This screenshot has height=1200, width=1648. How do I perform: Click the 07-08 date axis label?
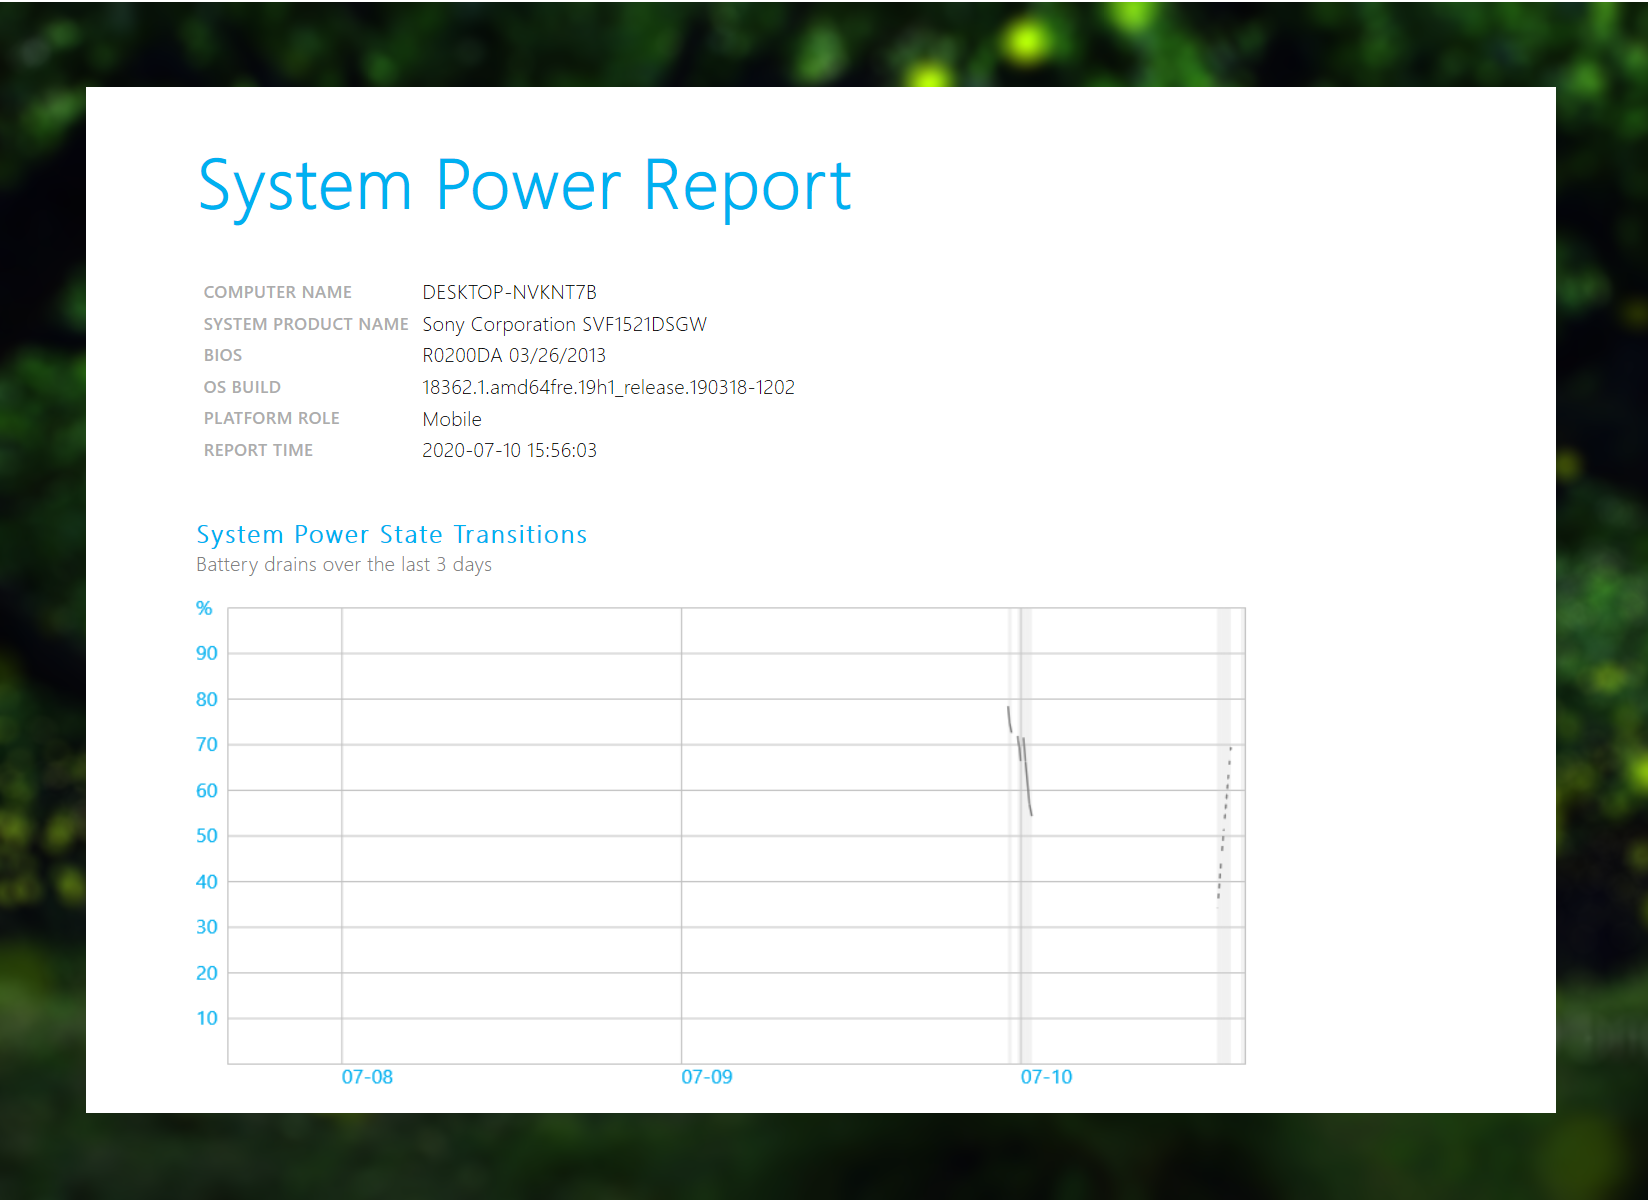tap(367, 1077)
